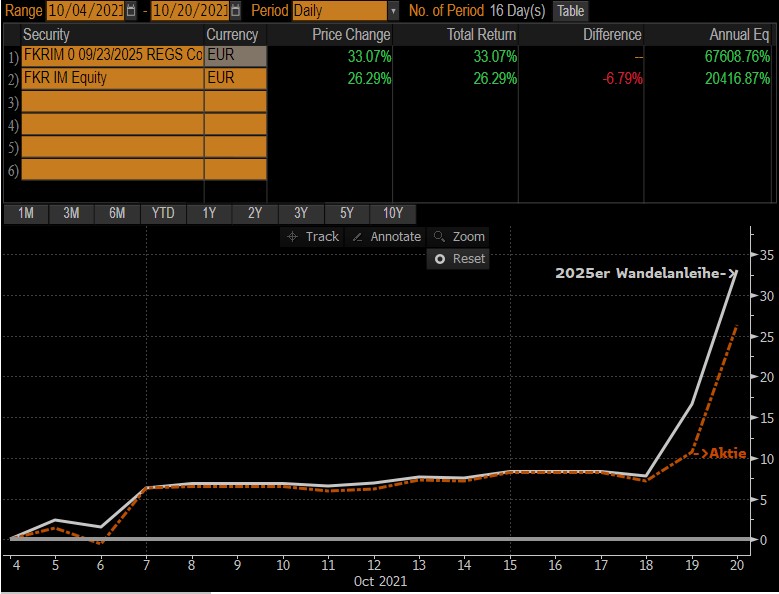Click the Security column header

[x=46, y=35]
